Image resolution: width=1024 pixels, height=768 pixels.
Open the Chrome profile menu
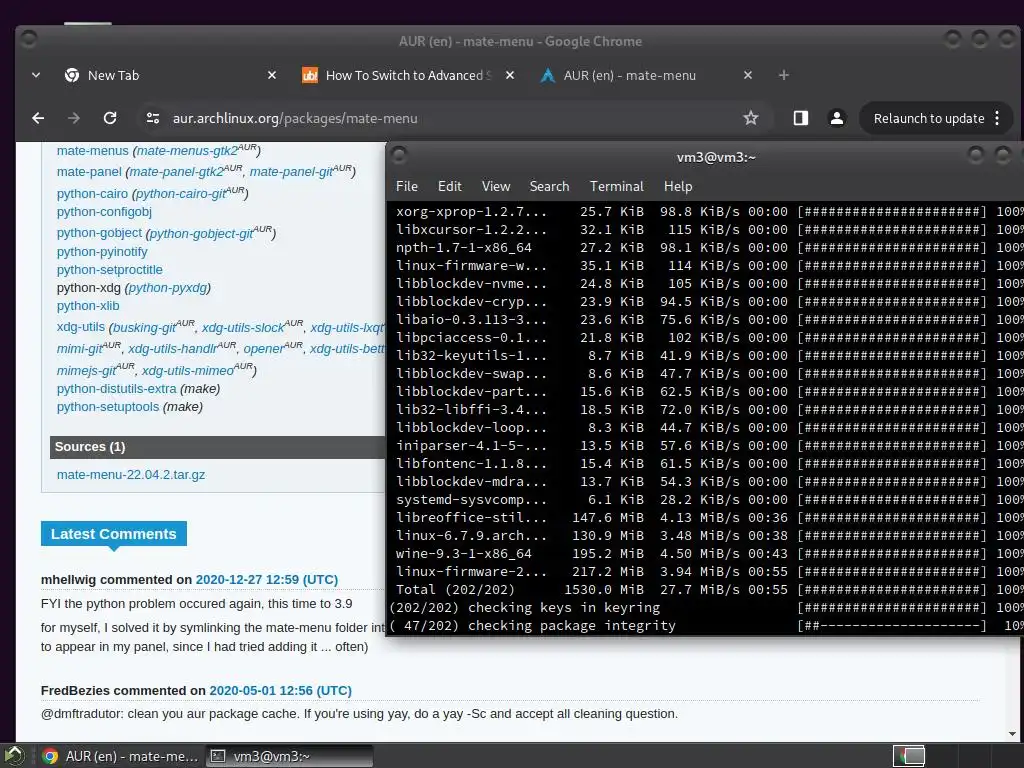(837, 118)
